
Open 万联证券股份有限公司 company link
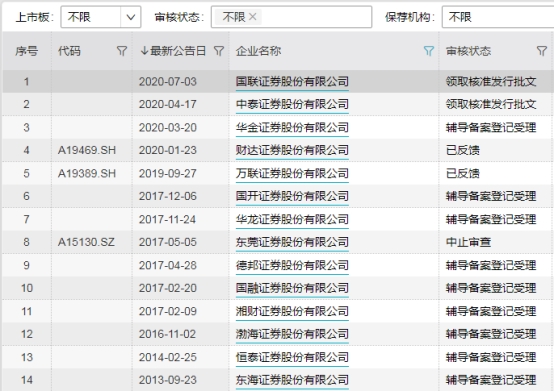[x=292, y=173]
